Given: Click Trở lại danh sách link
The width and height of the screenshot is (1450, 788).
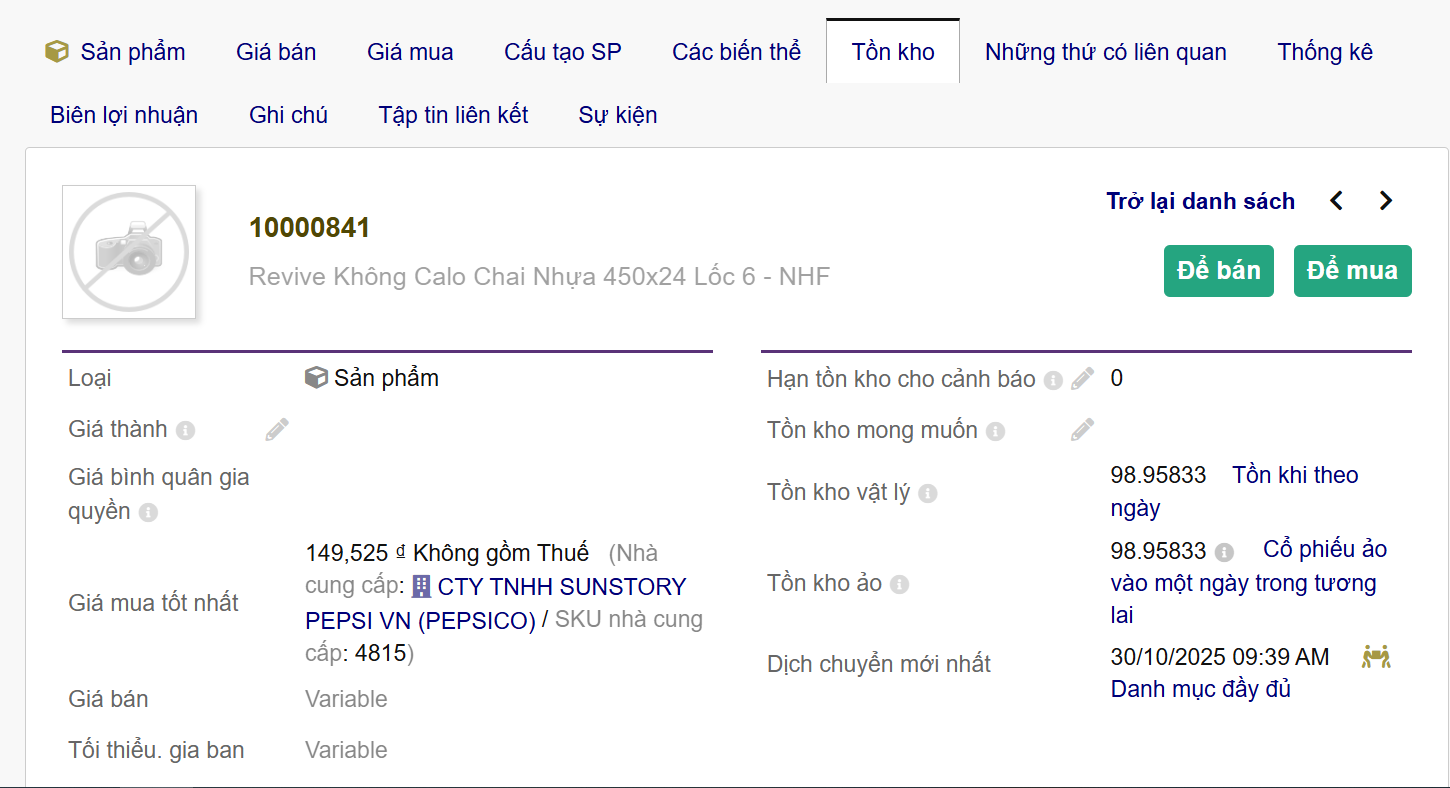Looking at the screenshot, I should pyautogui.click(x=1200, y=200).
